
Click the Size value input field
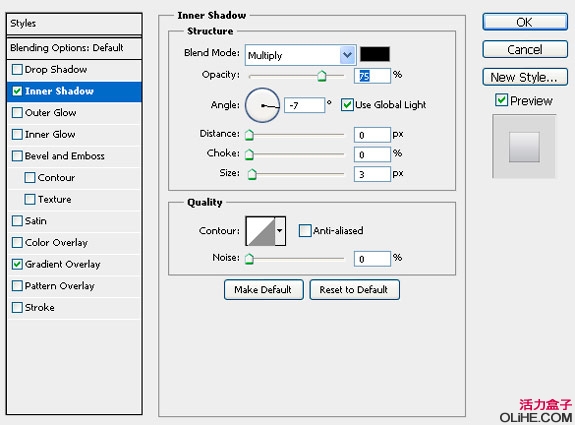pyautogui.click(x=372, y=174)
